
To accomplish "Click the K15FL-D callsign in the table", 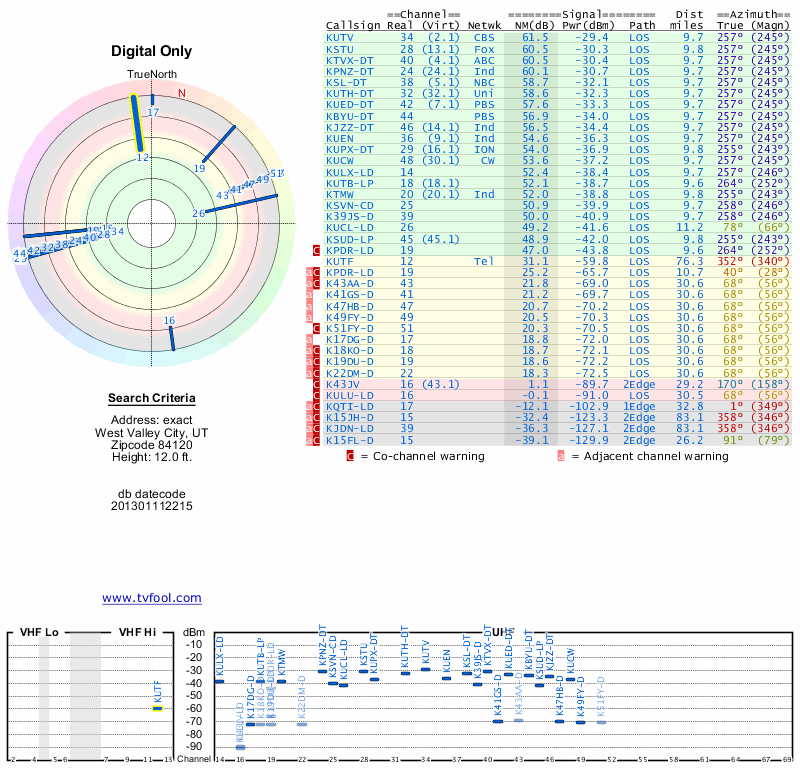I will 350,440.
